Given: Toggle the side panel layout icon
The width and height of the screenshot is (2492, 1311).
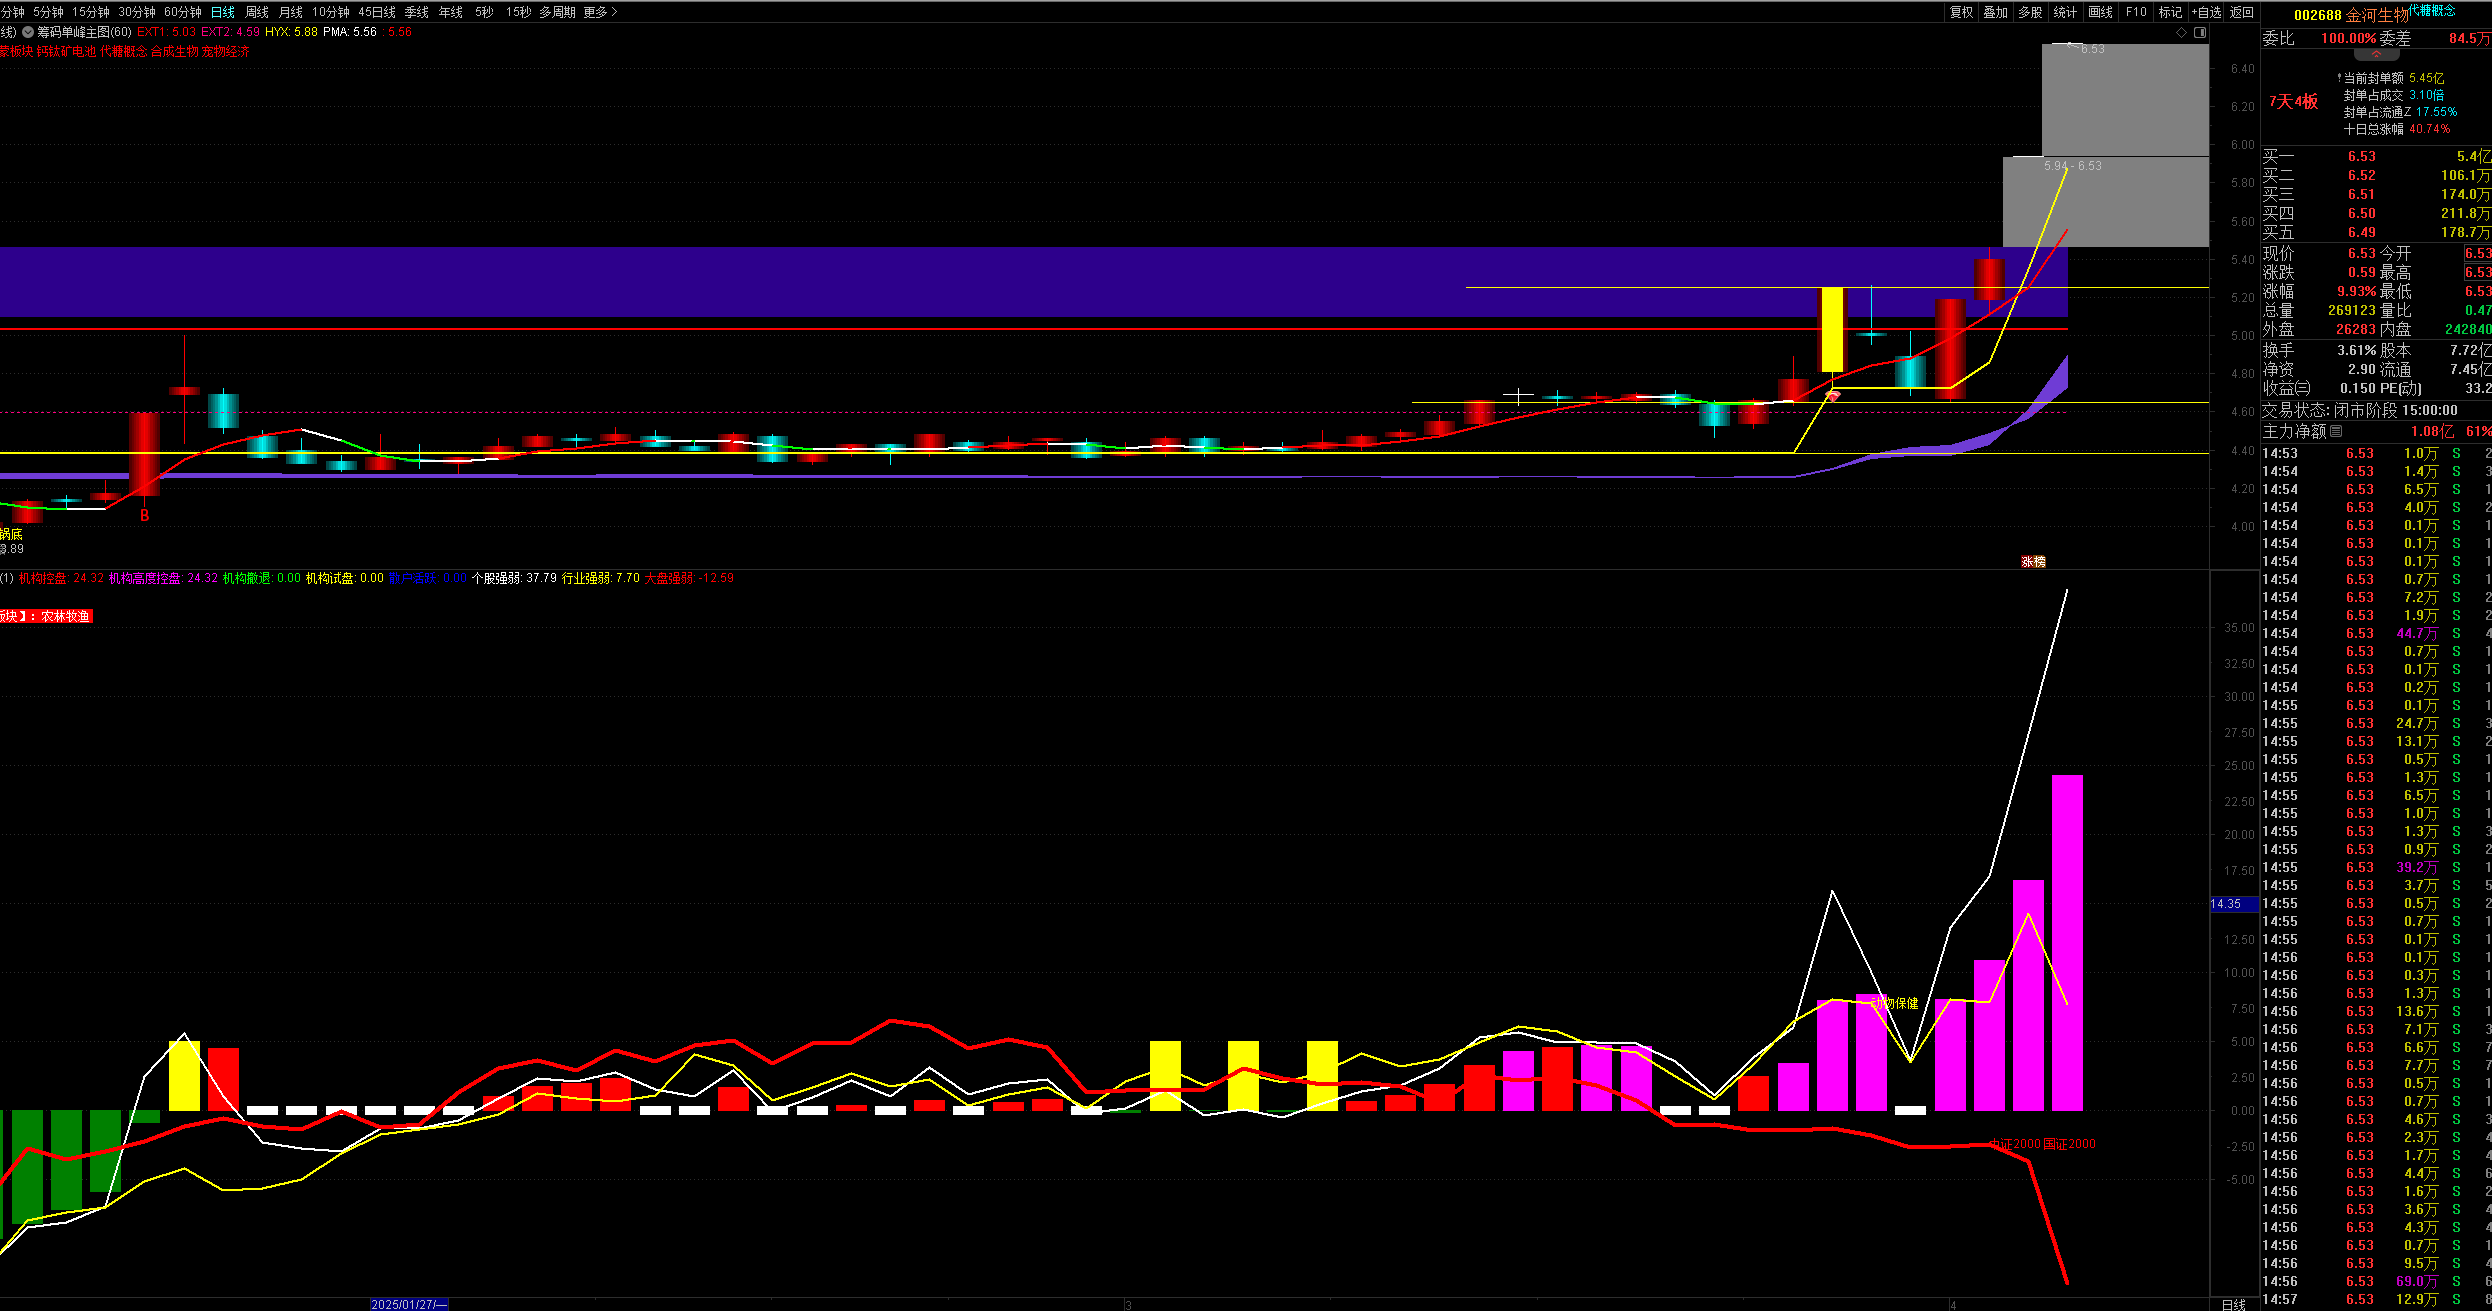Looking at the screenshot, I should point(2200,33).
